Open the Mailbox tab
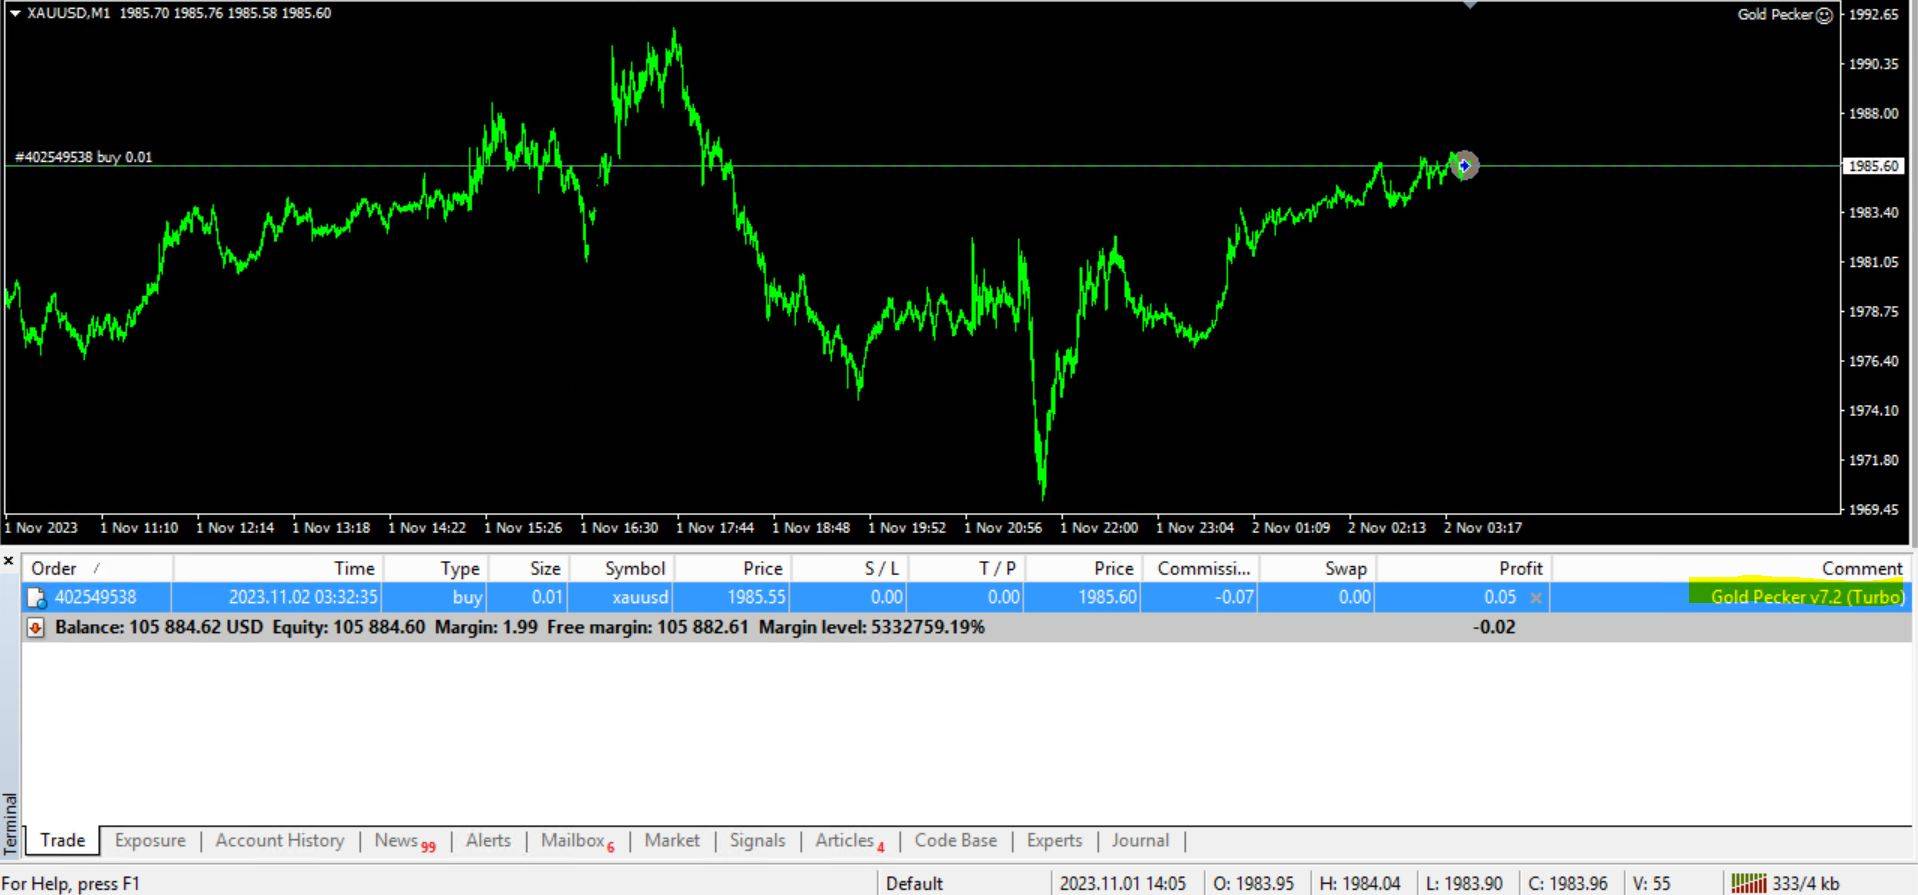The width and height of the screenshot is (1918, 895). (574, 840)
